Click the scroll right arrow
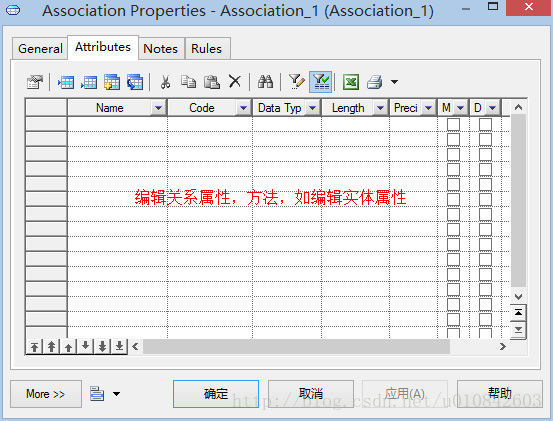This screenshot has width=553, height=421. tap(503, 347)
